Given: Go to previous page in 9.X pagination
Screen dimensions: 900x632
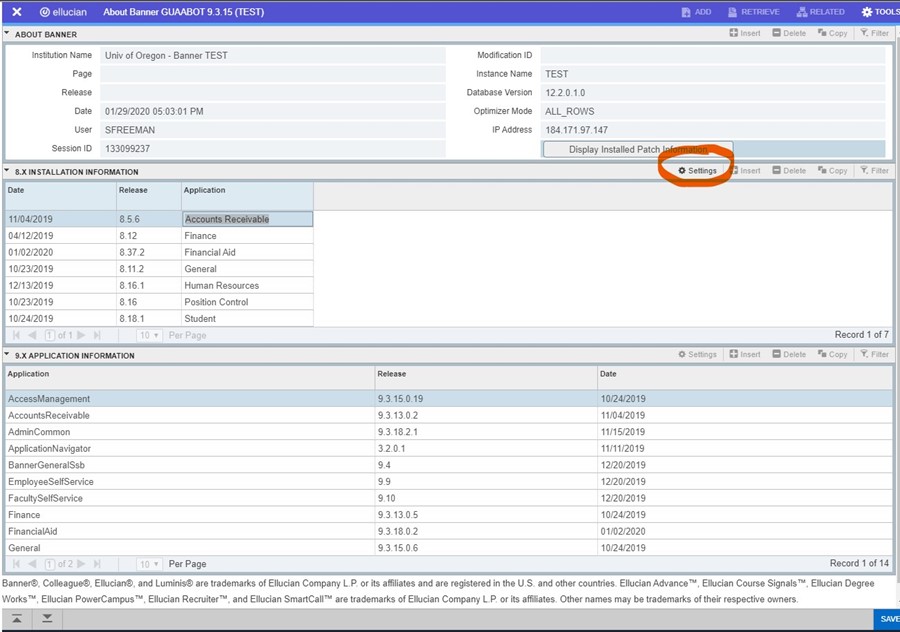Looking at the screenshot, I should tap(32, 564).
